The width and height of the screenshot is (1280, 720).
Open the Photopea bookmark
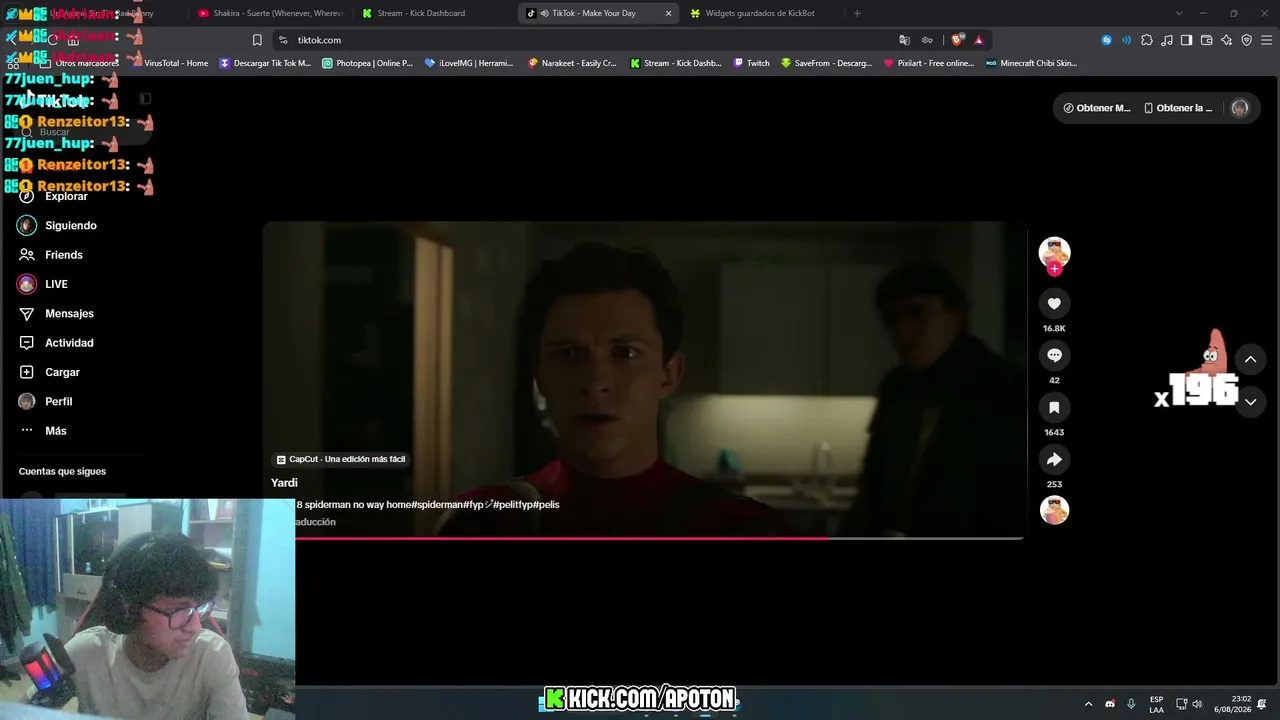click(x=367, y=63)
